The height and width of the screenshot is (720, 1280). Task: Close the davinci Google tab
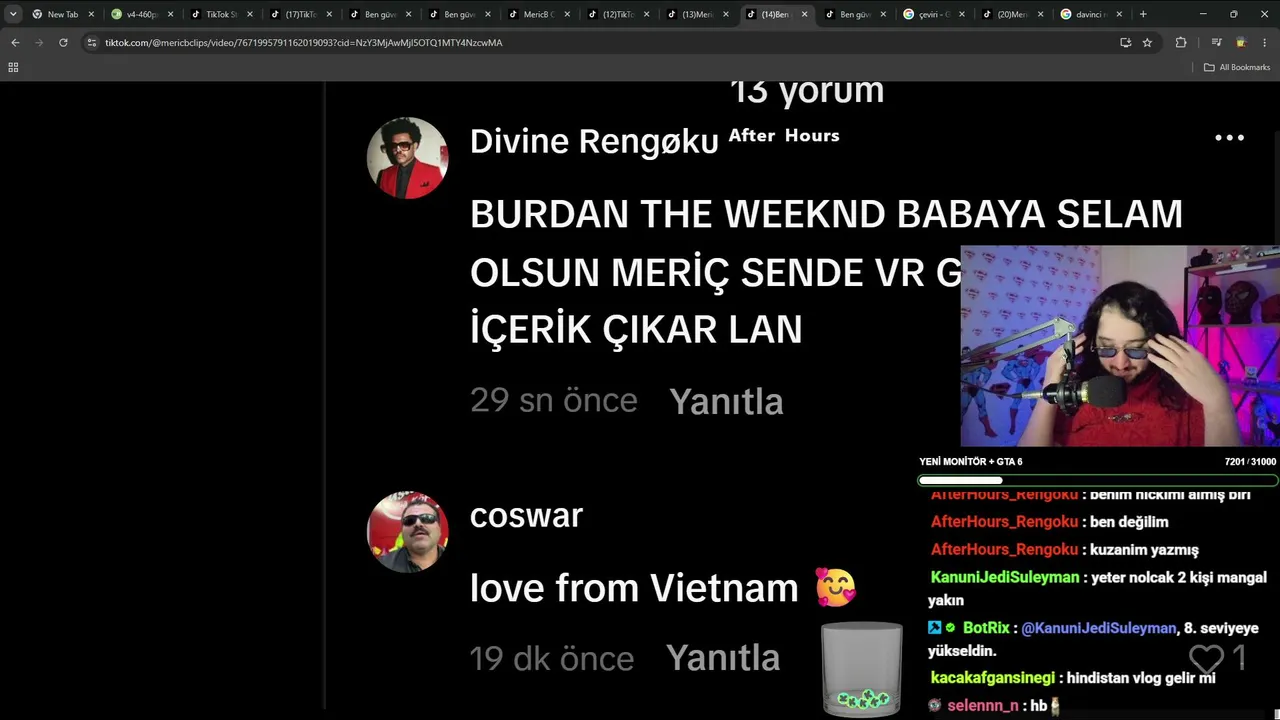(1120, 14)
